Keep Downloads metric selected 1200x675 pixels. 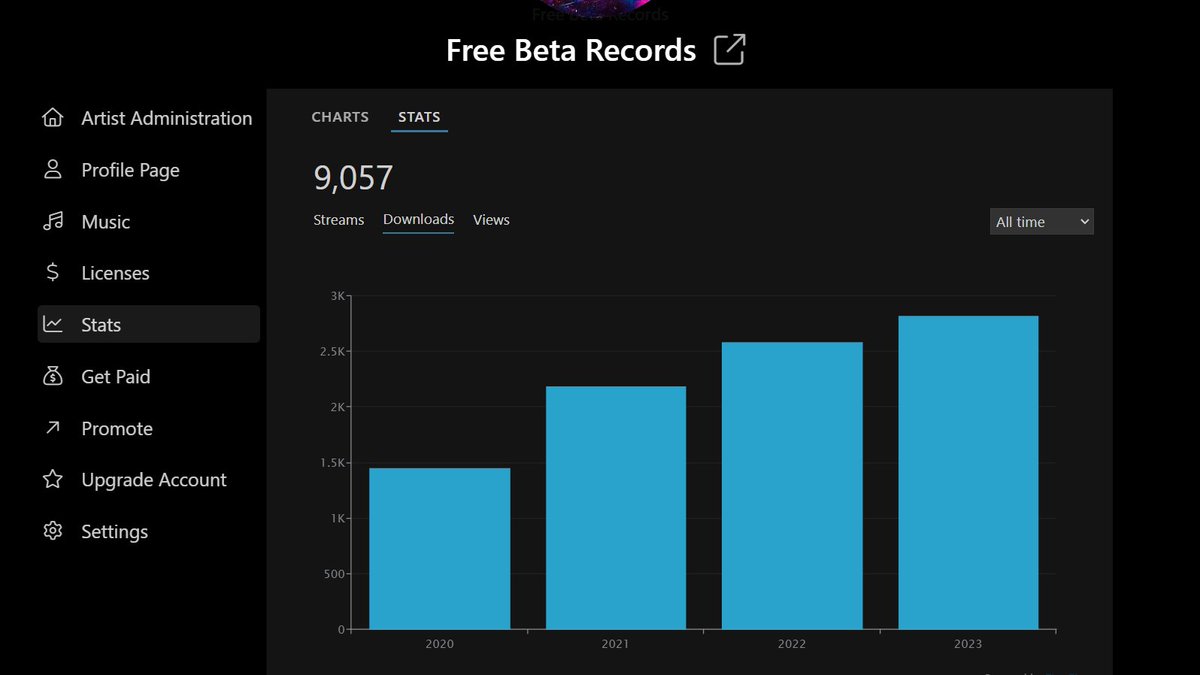tap(418, 219)
